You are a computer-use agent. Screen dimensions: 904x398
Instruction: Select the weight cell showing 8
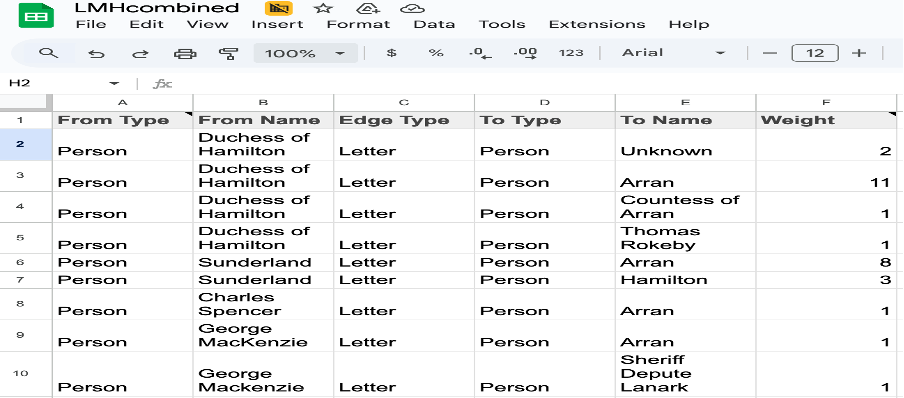tap(826, 262)
